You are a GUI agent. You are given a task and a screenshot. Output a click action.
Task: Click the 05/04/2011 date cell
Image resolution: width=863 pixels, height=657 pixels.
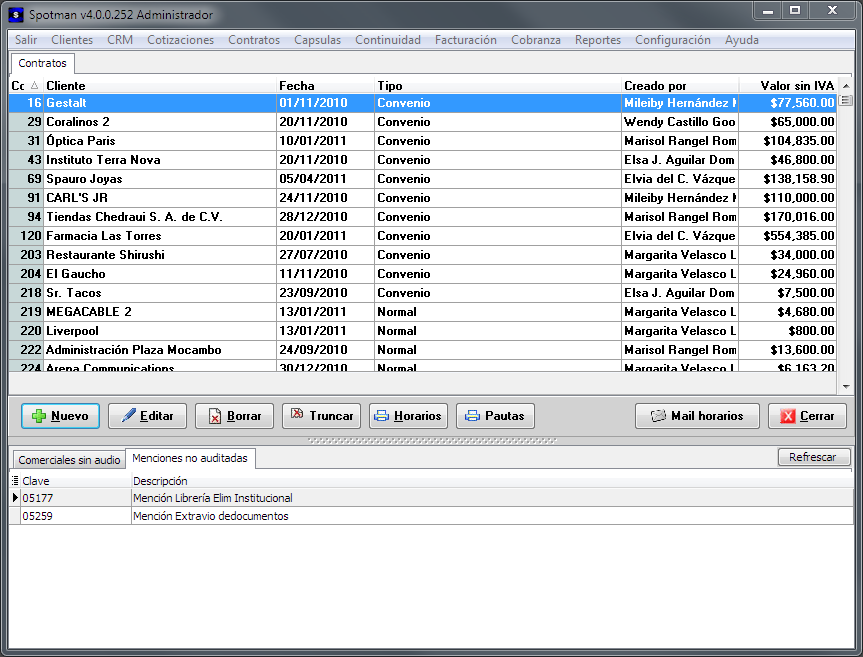click(x=325, y=179)
